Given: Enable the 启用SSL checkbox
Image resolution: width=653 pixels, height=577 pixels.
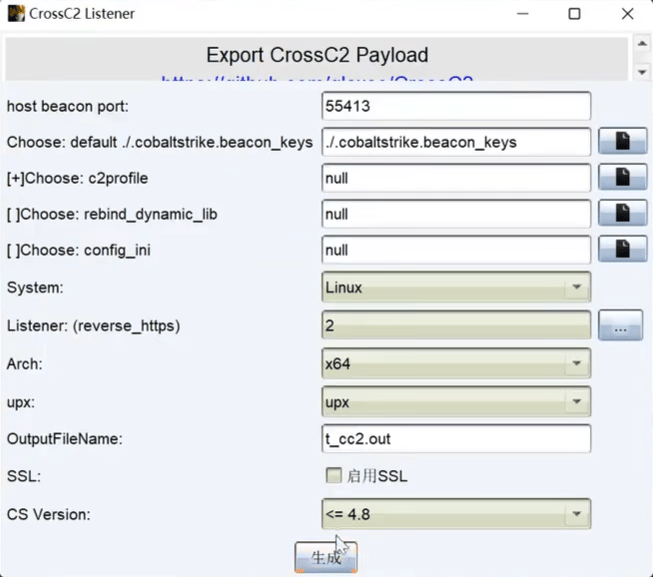Looking at the screenshot, I should [x=334, y=475].
